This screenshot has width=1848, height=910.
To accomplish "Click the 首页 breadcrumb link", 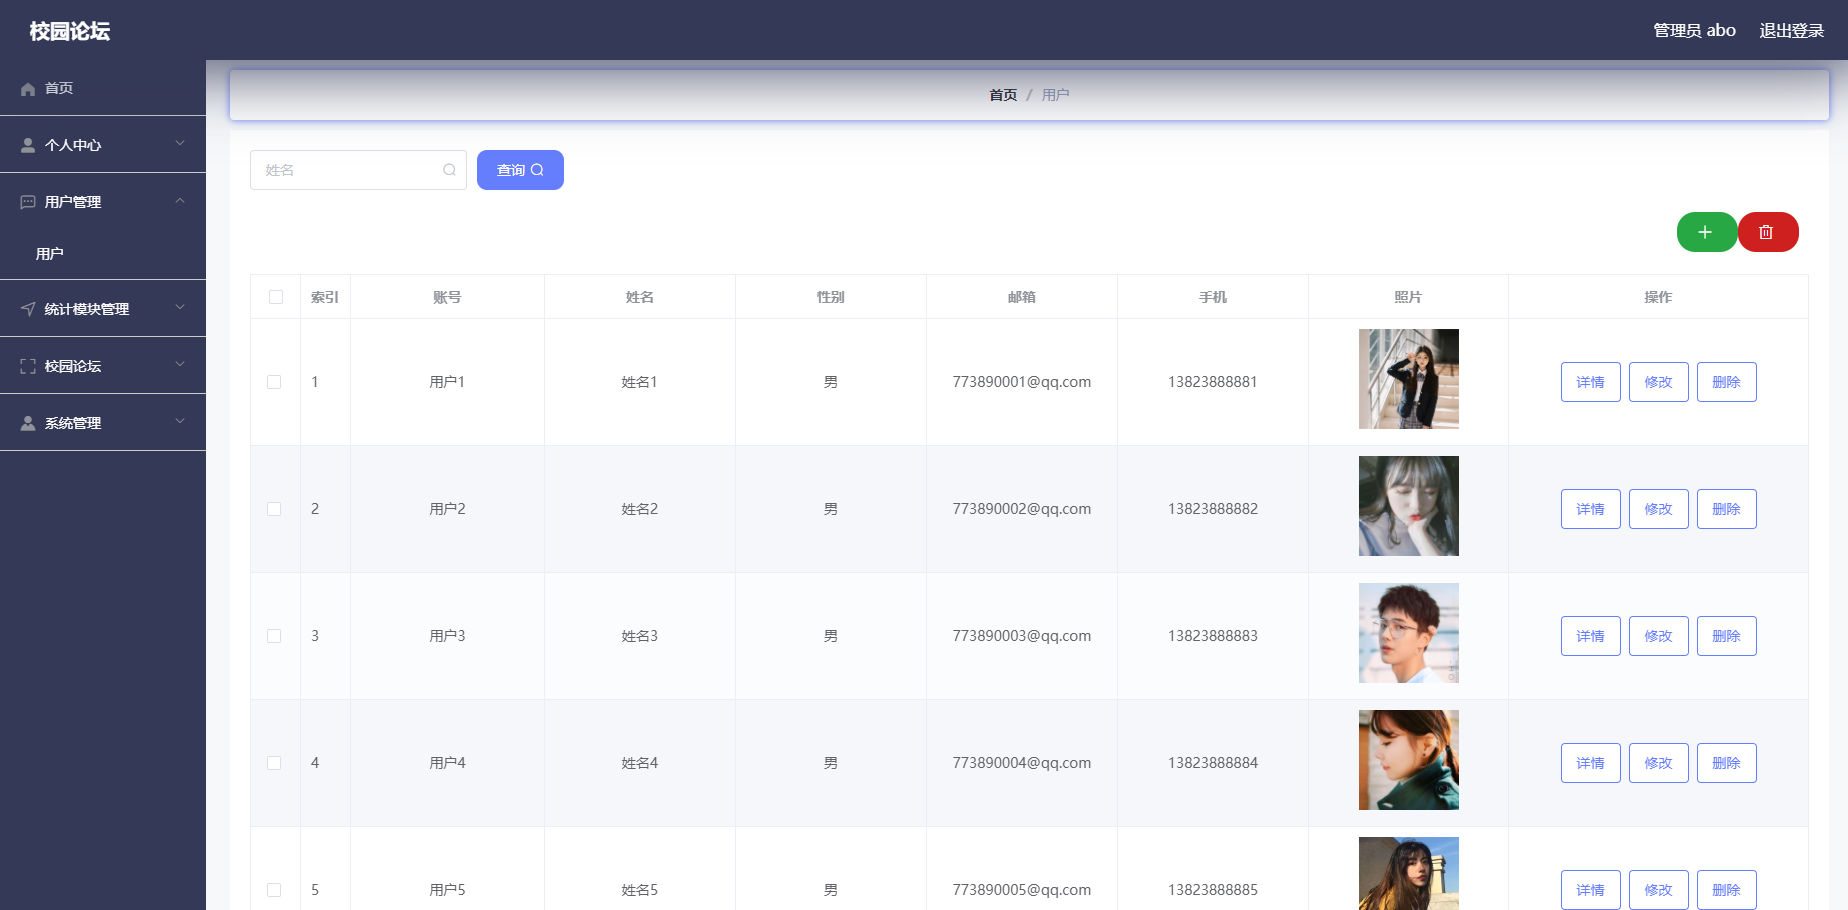I will click(1003, 95).
